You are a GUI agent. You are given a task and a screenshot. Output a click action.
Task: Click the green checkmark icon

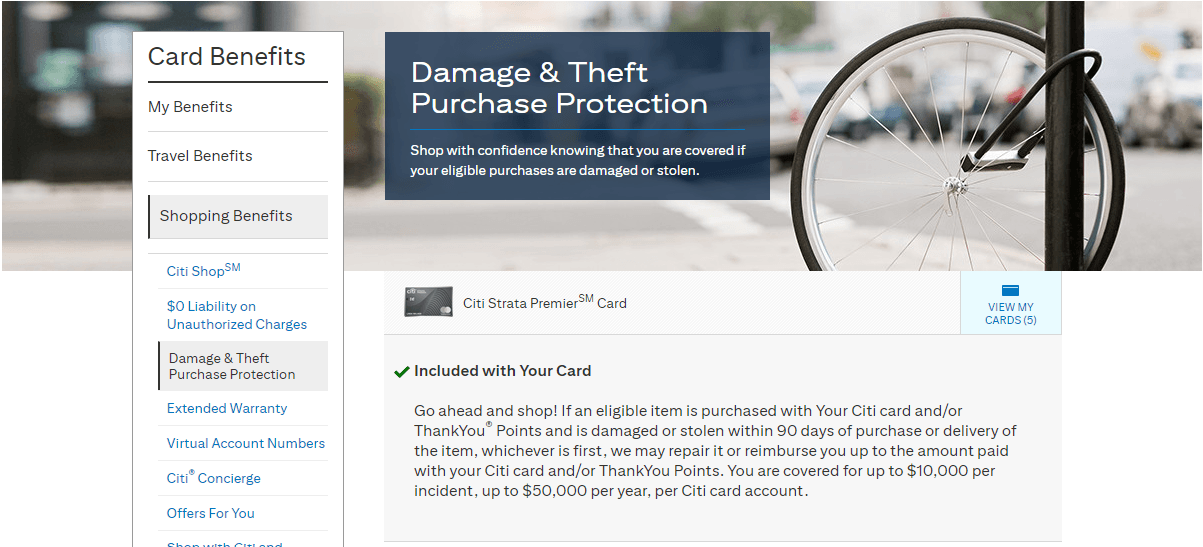(x=402, y=372)
